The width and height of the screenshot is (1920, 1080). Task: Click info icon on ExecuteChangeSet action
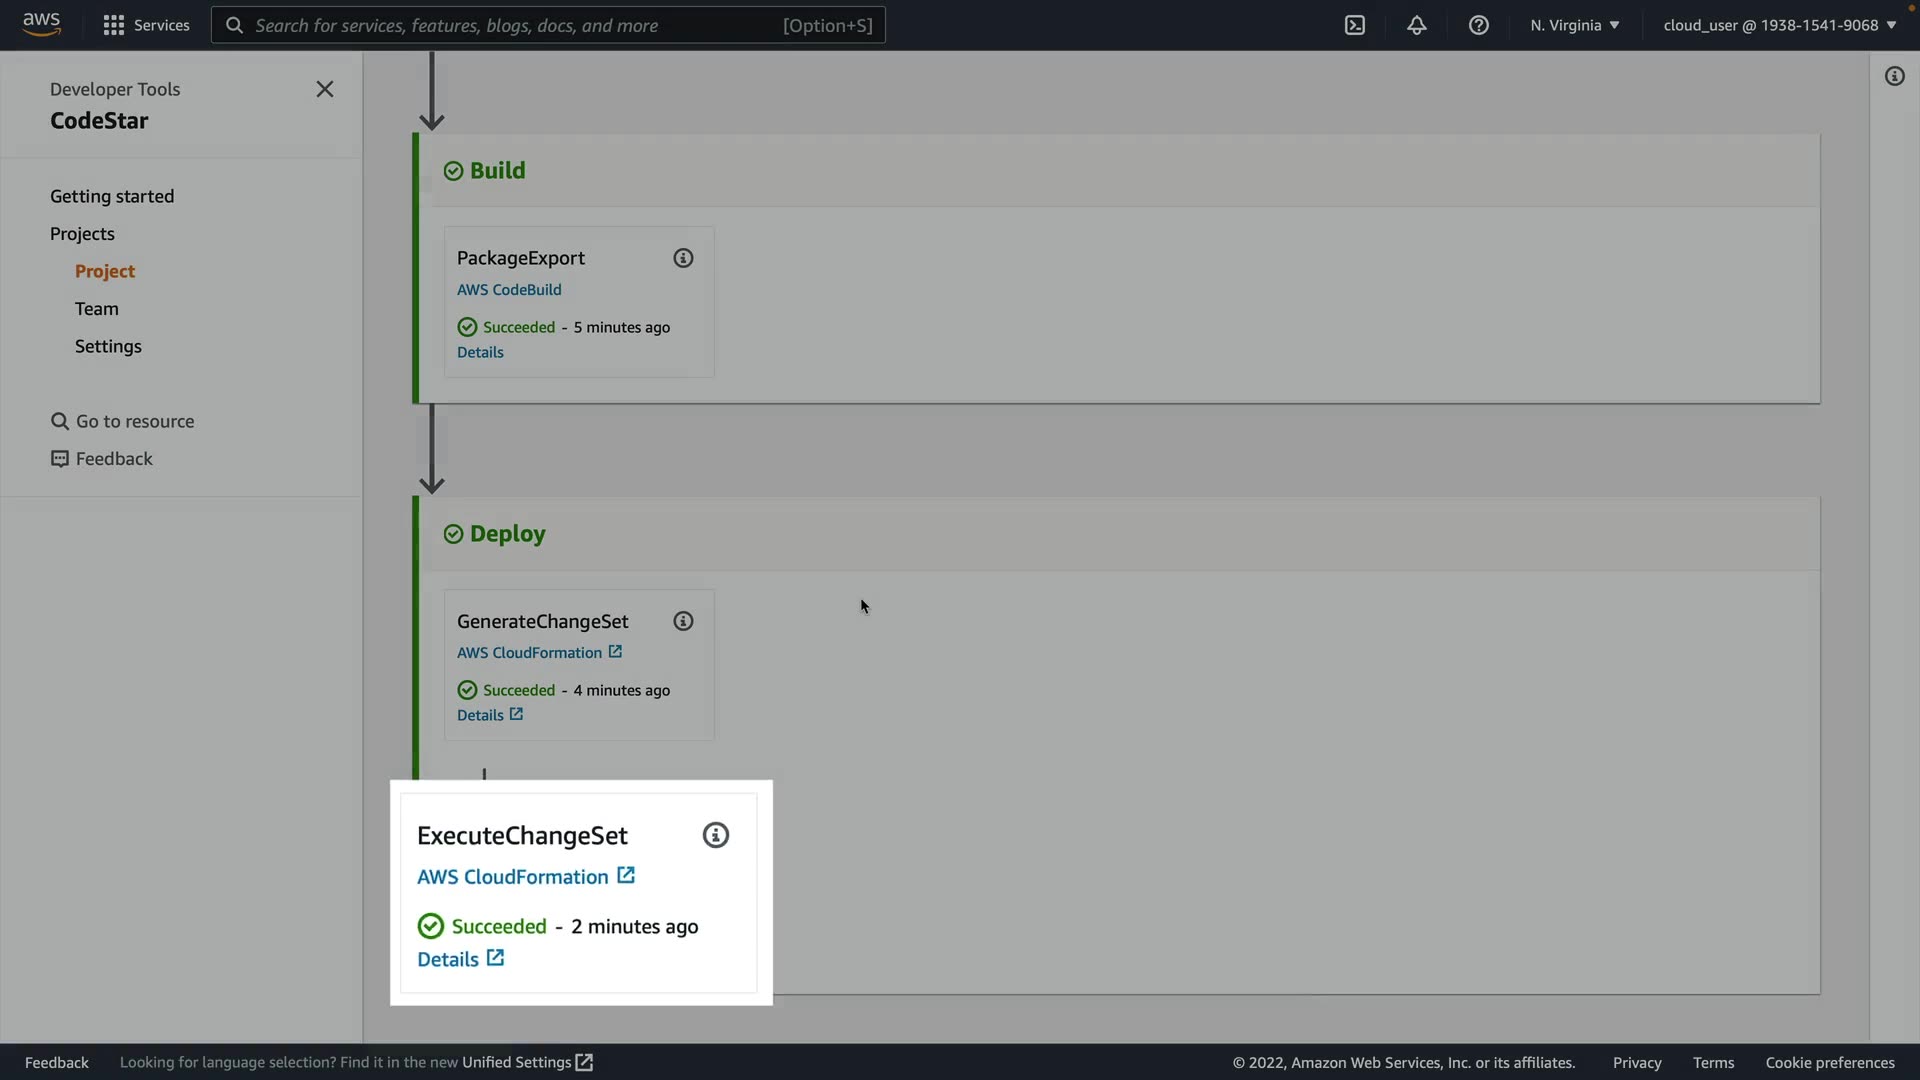tap(716, 835)
